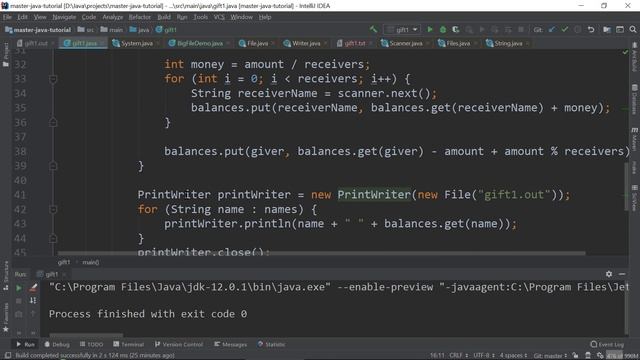
Task: Click the Build project hammer icon
Action: pyautogui.click(x=373, y=29)
